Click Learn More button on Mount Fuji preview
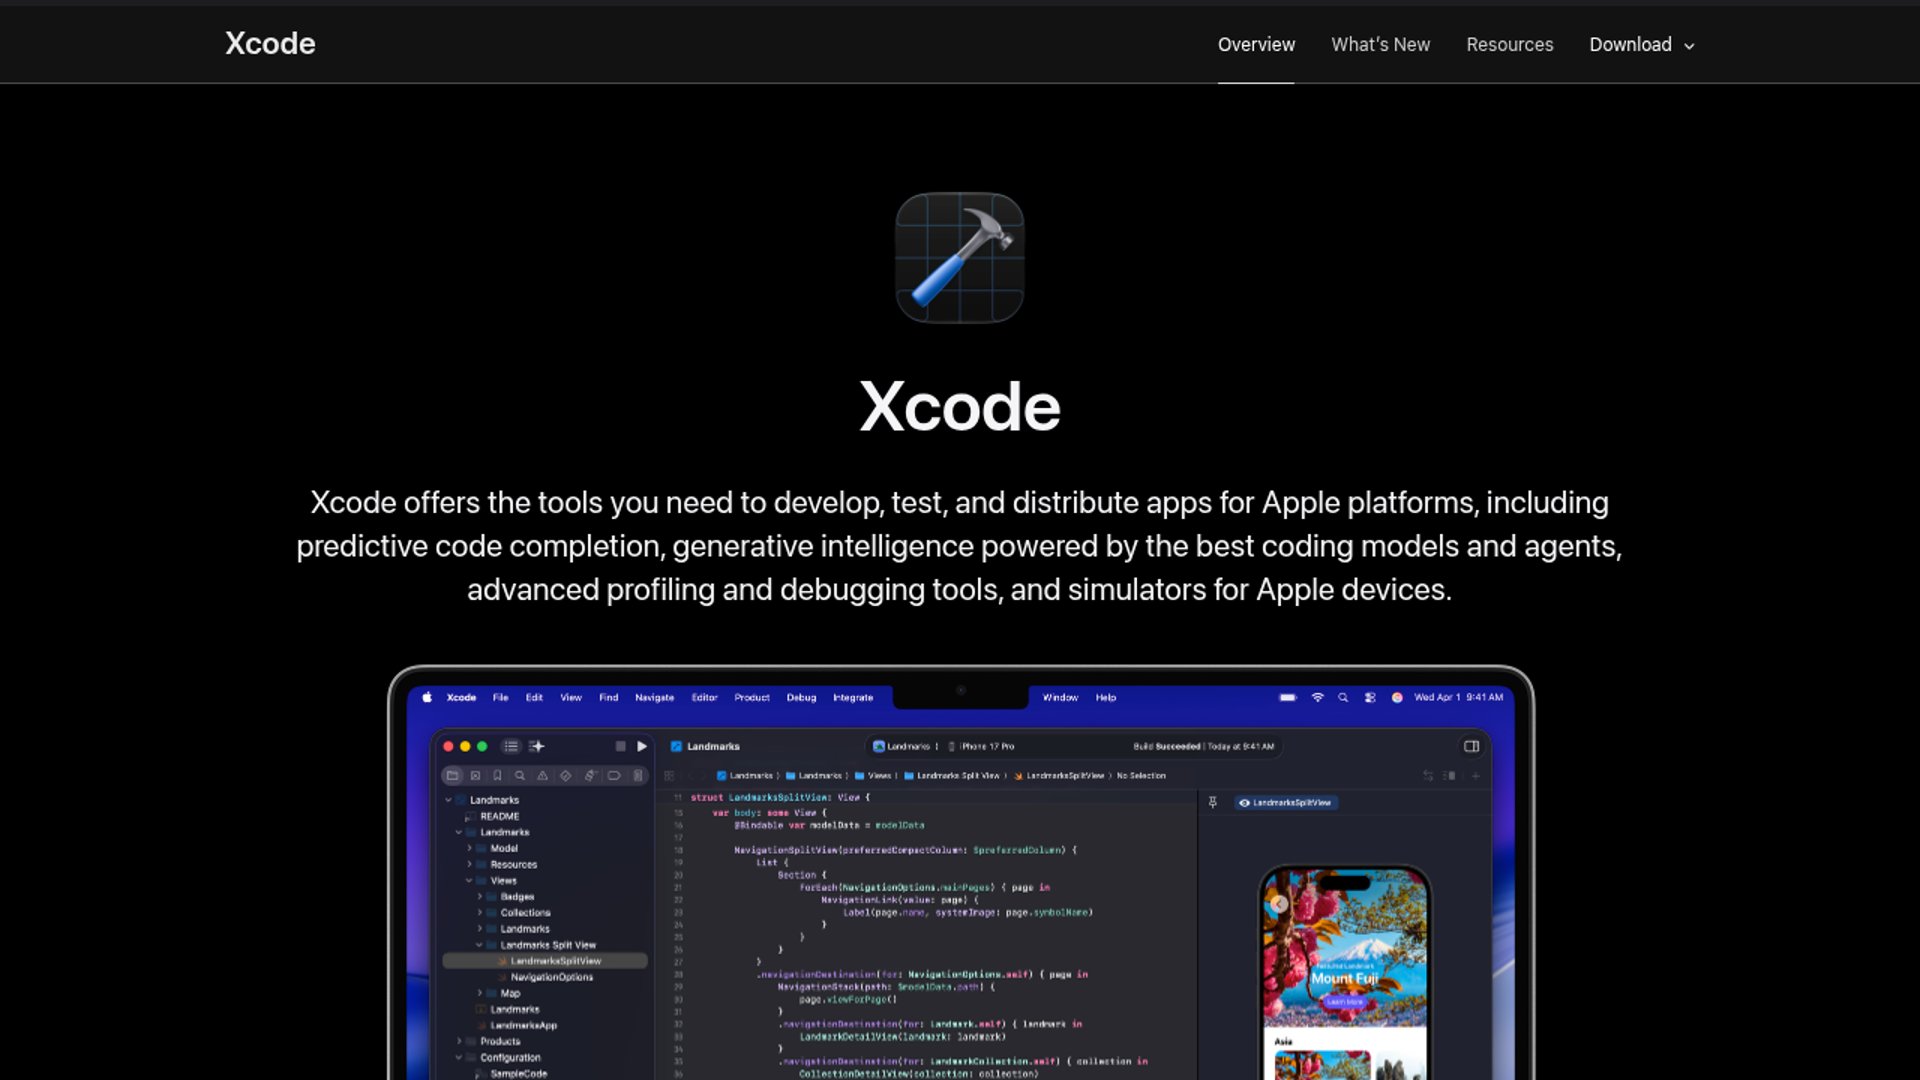This screenshot has width=1920, height=1080. click(x=1345, y=1001)
